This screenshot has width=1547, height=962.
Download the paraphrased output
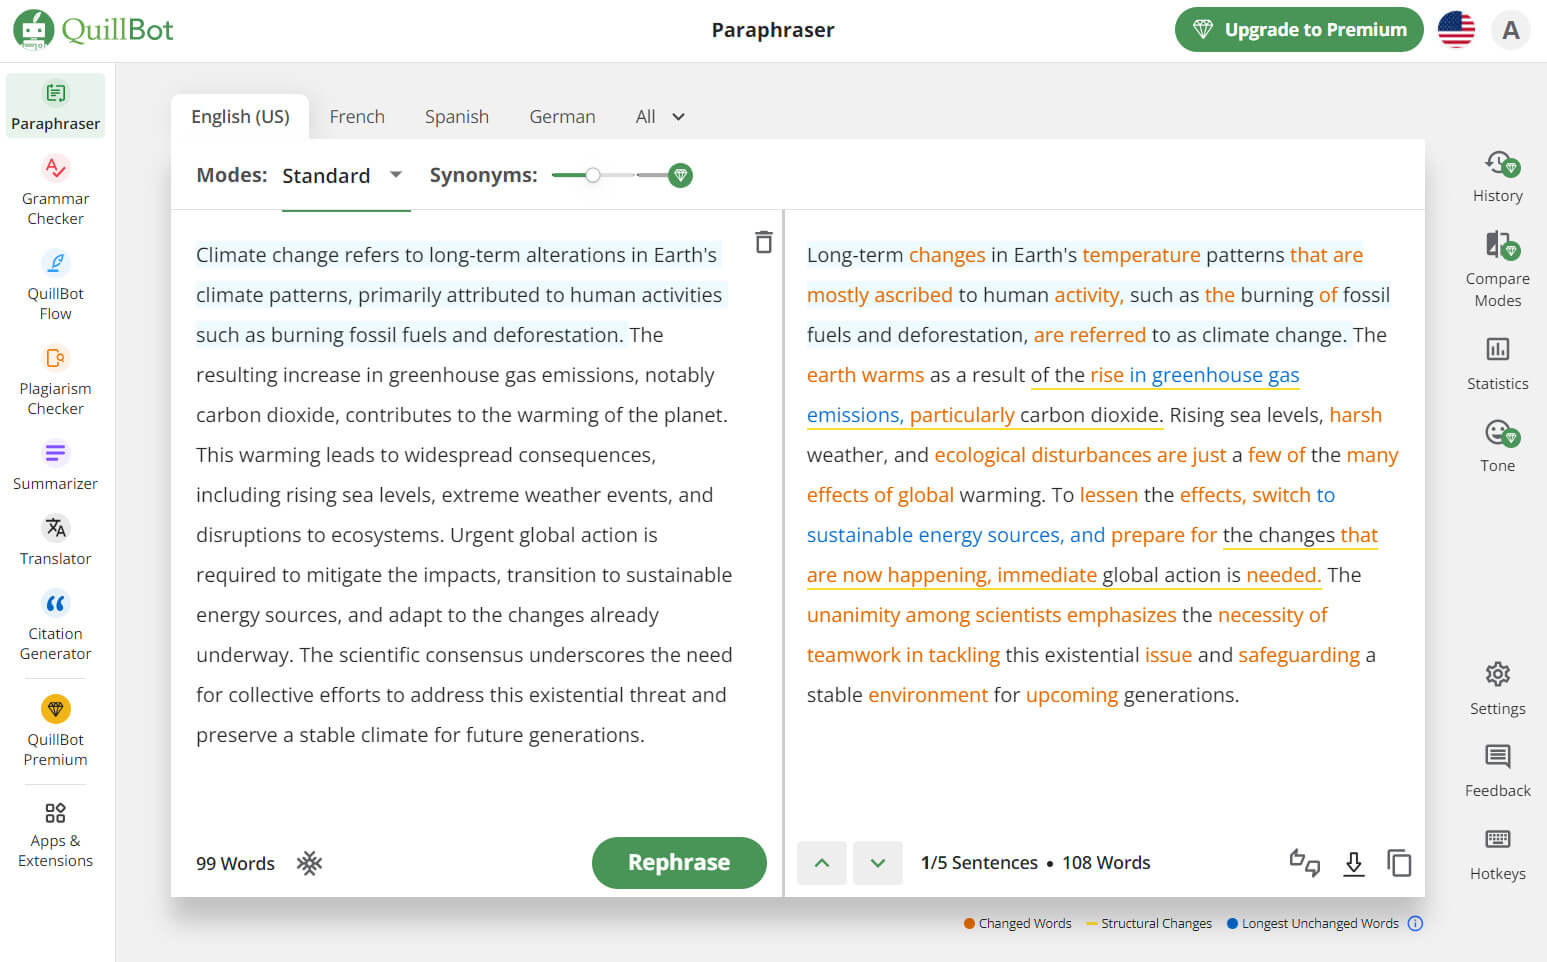[x=1353, y=863]
